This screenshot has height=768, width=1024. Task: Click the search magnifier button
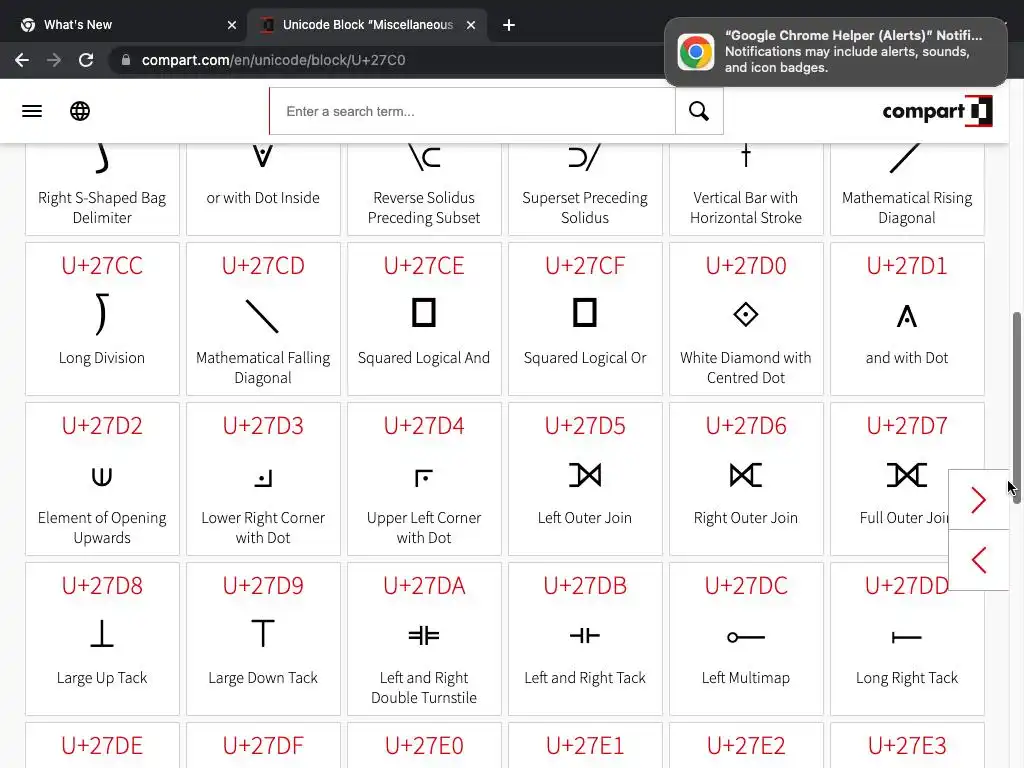699,111
